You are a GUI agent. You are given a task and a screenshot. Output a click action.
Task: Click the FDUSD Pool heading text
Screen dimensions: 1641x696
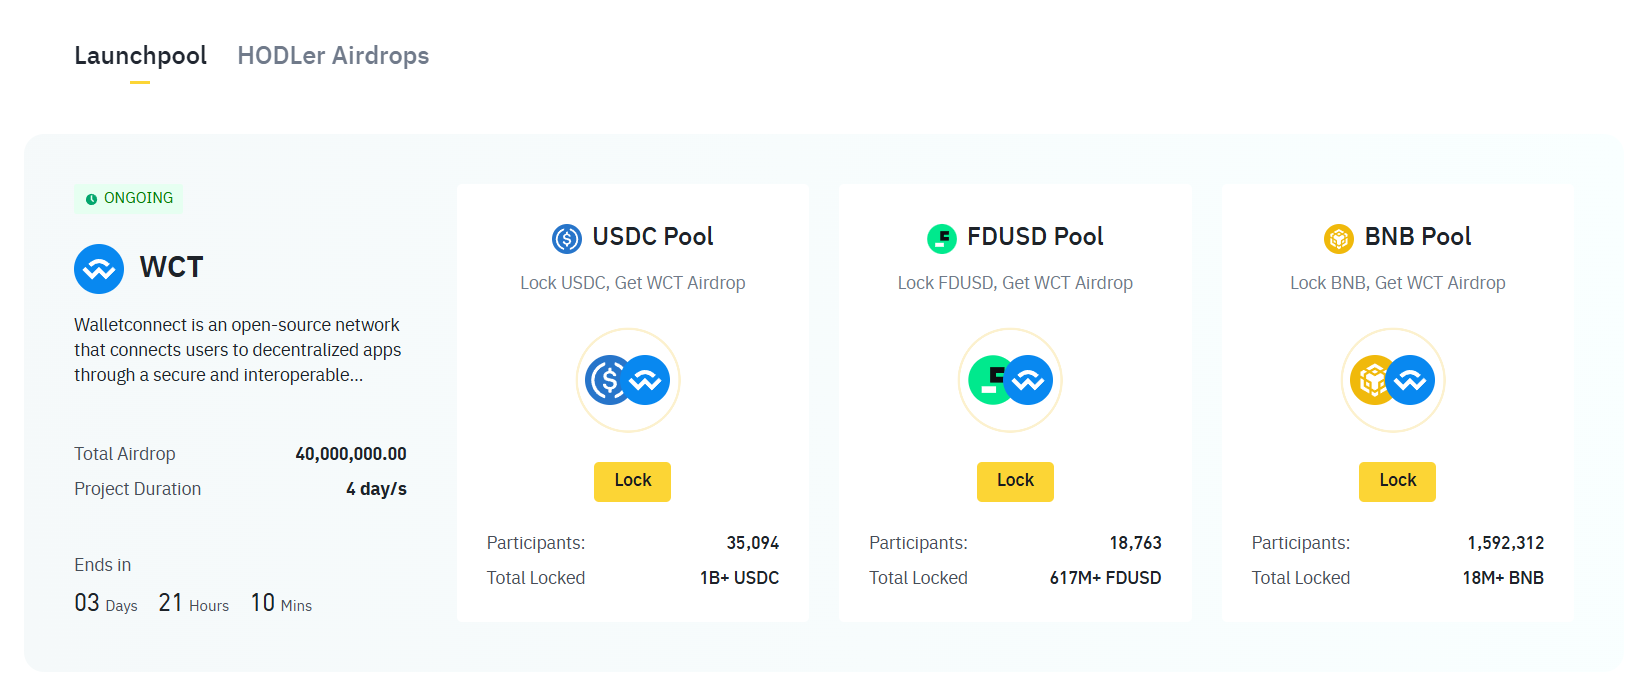[1035, 237]
